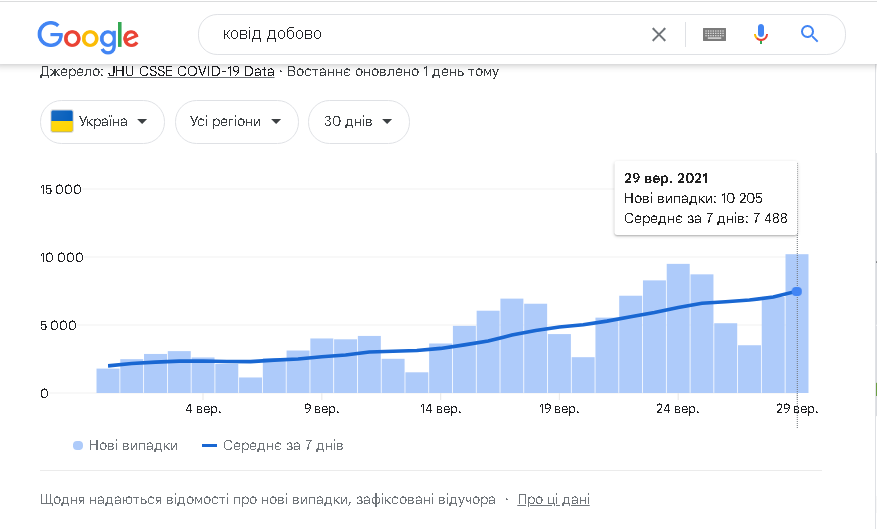
Task: Clear the search query with X icon
Action: click(659, 35)
